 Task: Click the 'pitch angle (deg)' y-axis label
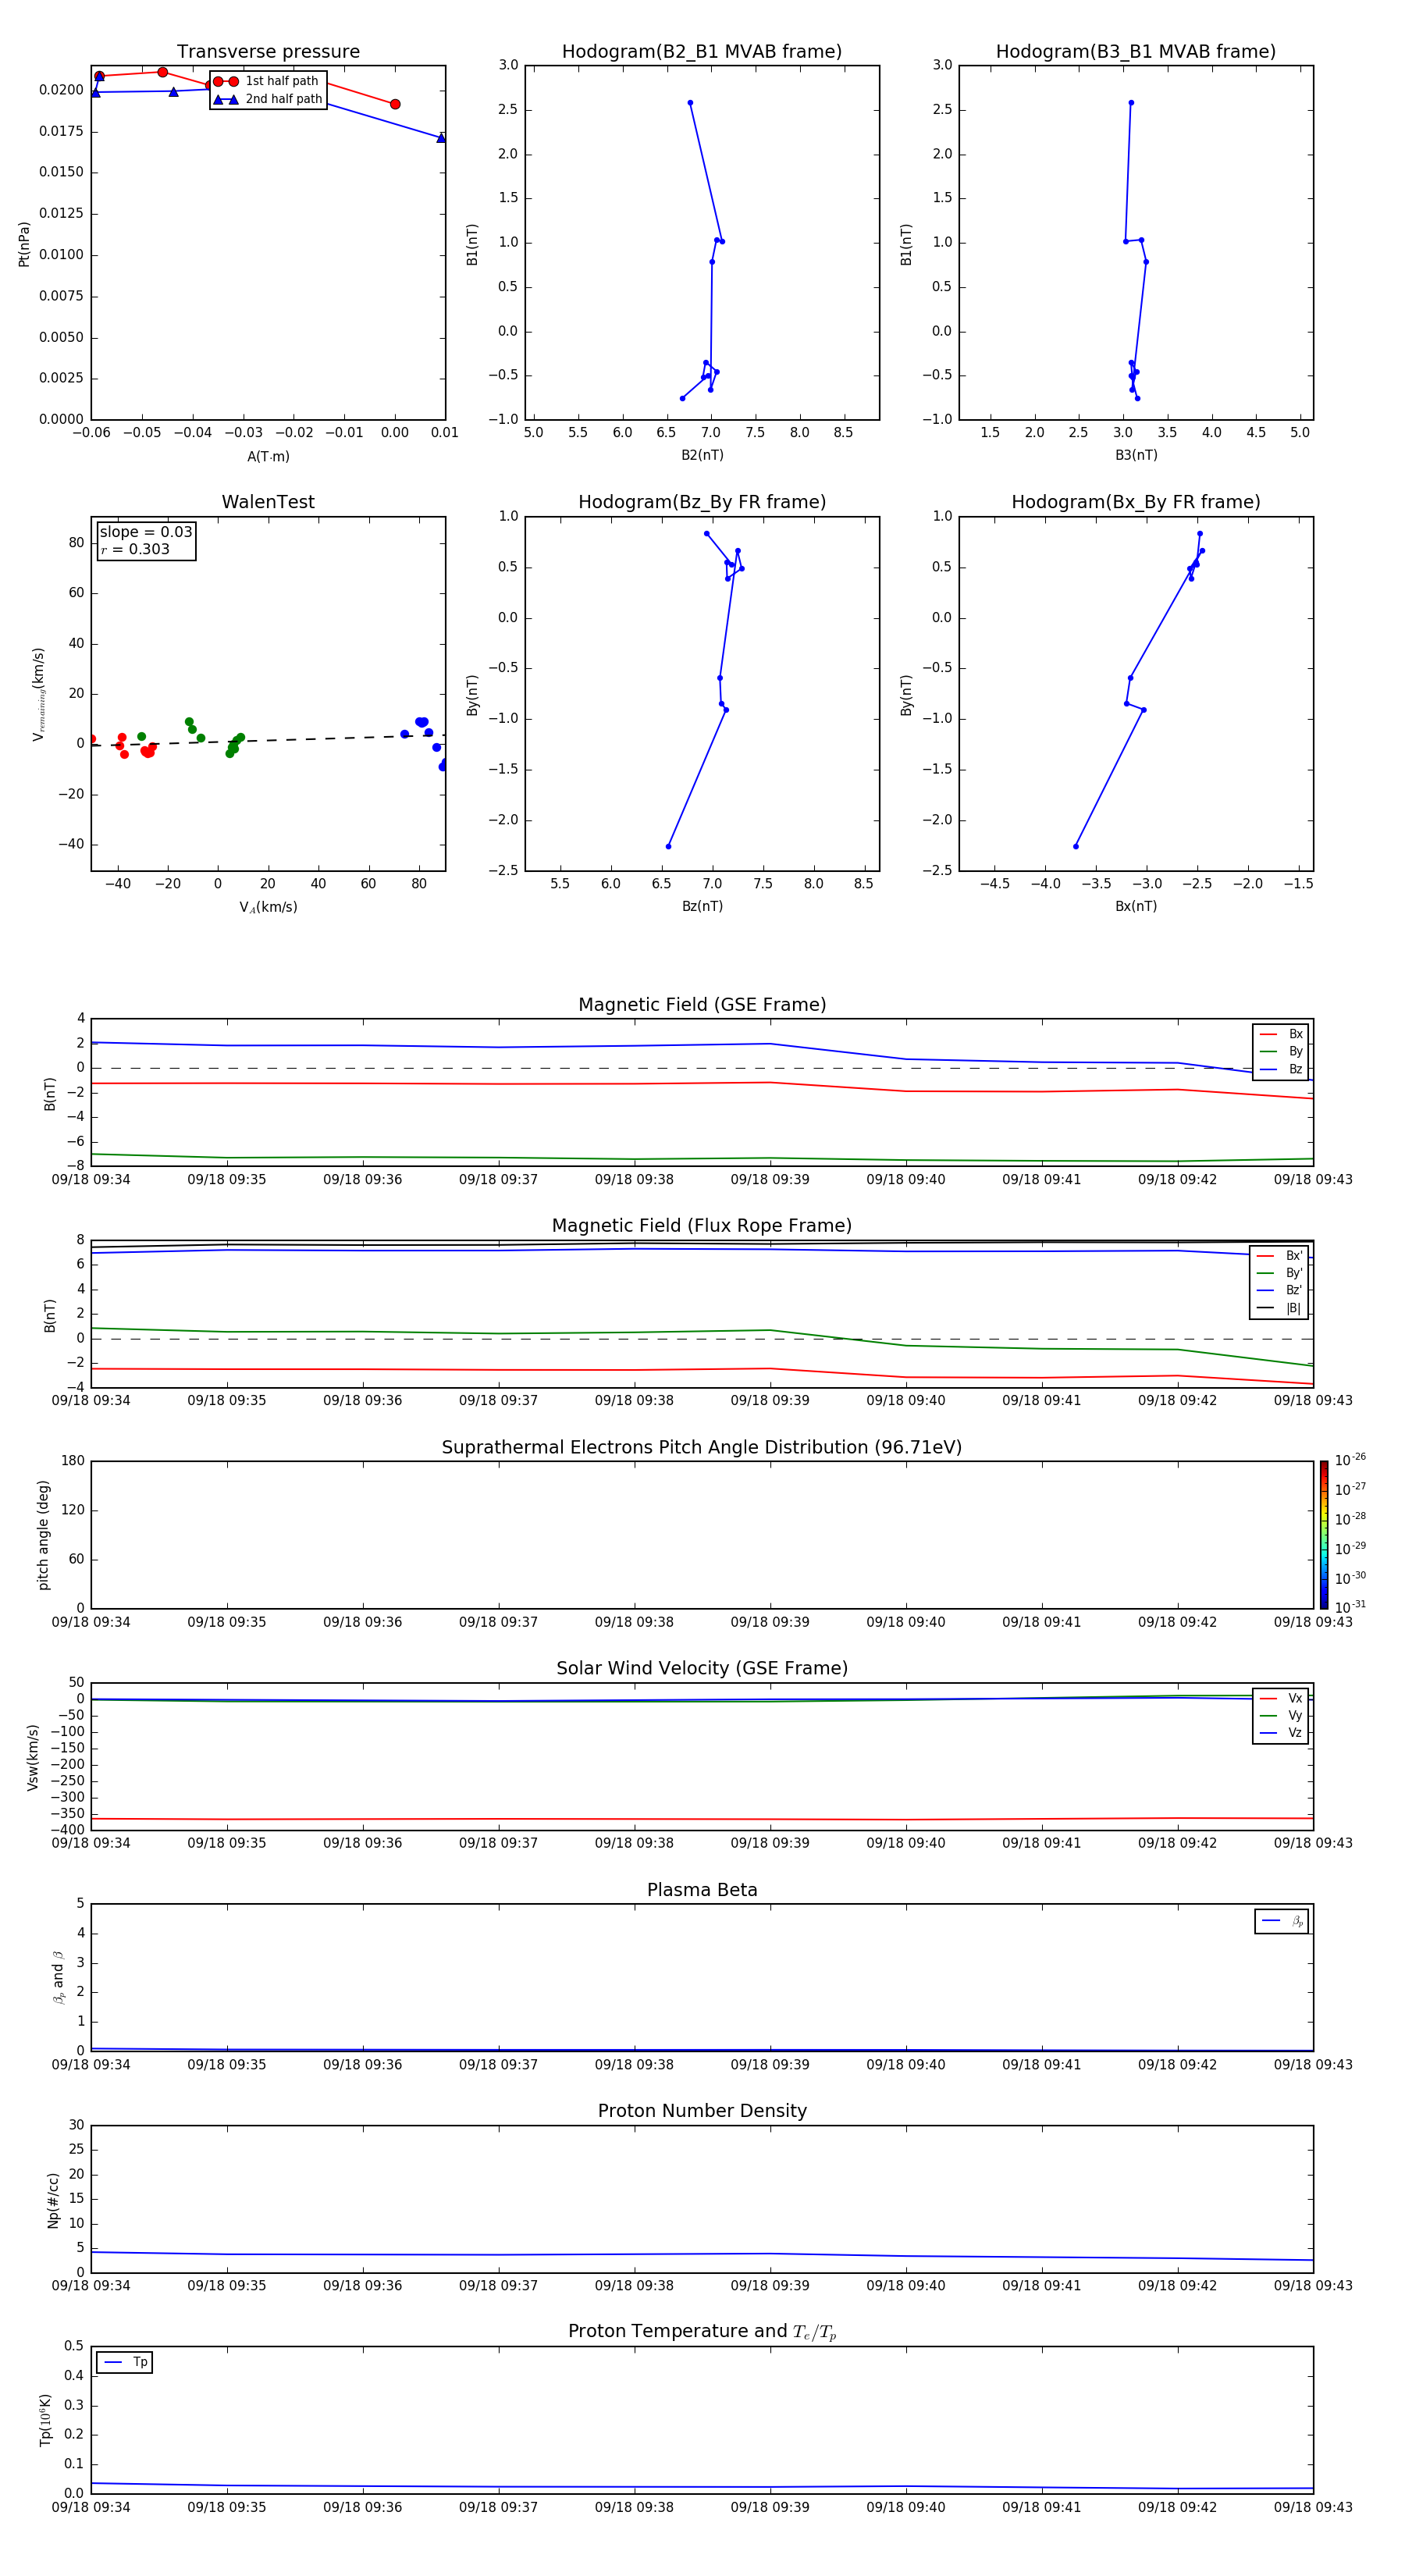(43, 1534)
